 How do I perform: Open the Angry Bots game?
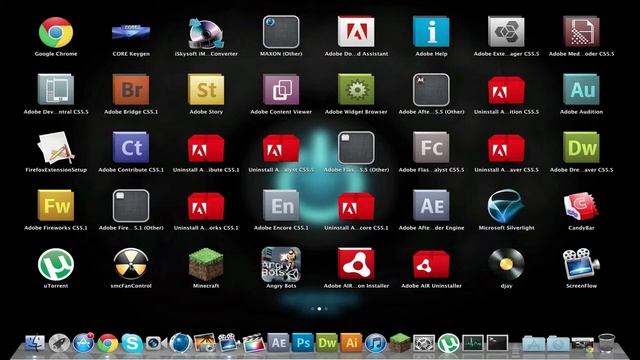281,264
